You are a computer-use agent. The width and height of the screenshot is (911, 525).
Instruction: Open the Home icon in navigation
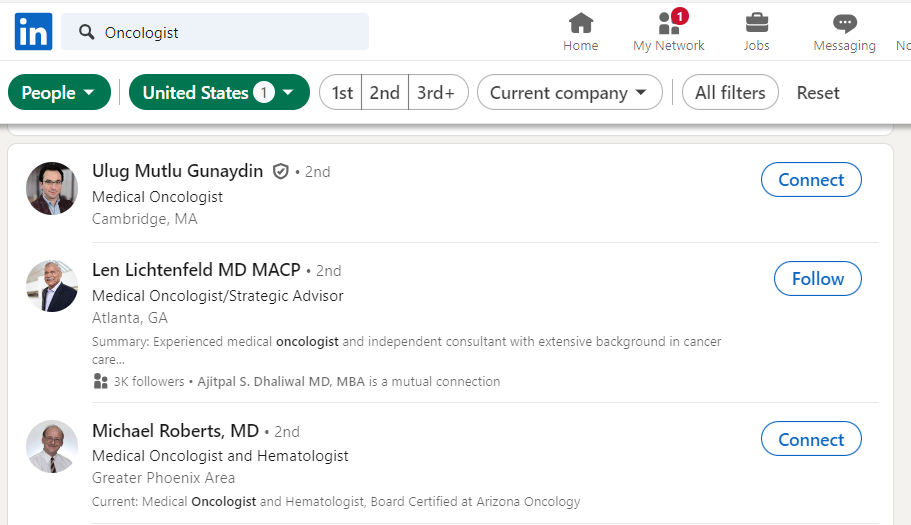580,23
